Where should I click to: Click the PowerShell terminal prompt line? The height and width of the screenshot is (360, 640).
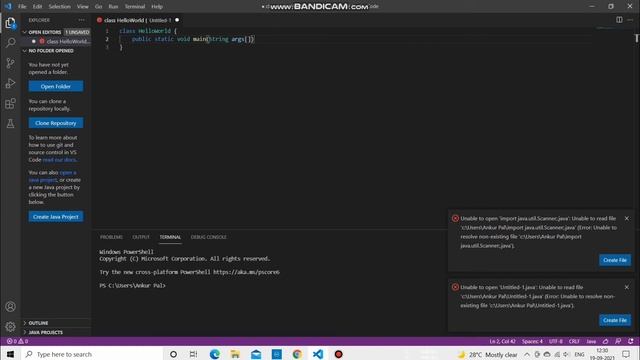coord(133,285)
